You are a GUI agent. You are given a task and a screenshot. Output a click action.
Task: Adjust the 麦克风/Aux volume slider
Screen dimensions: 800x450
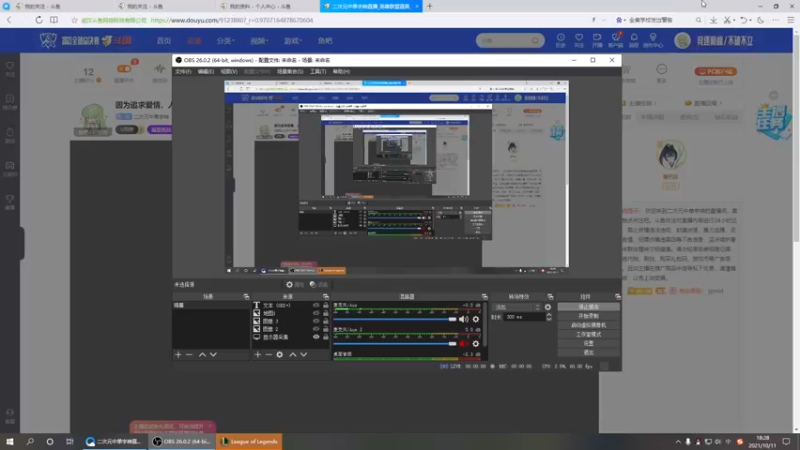coord(395,319)
